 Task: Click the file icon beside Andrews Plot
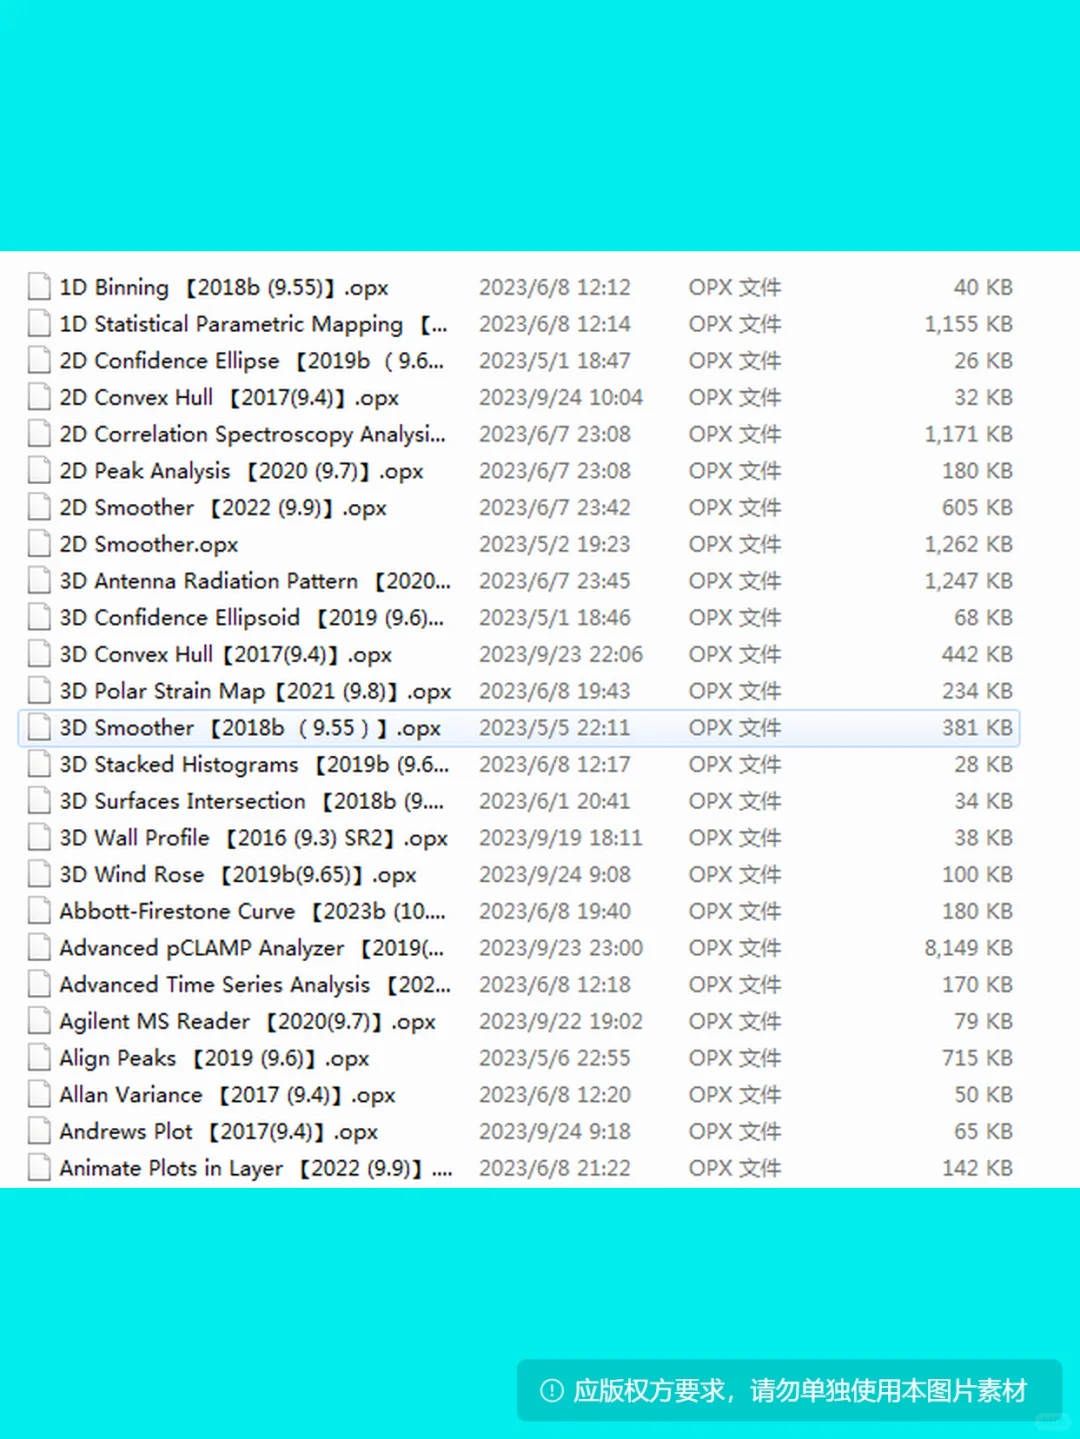(x=39, y=1131)
